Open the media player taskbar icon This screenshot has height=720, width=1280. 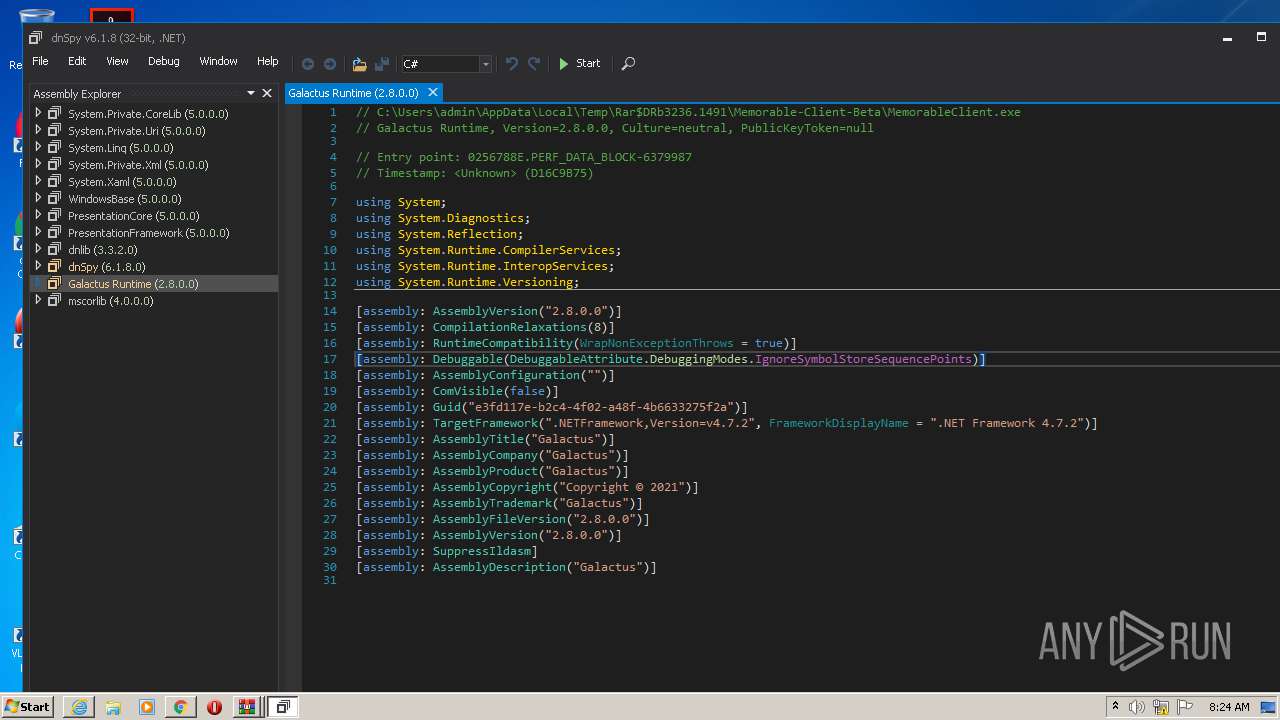147,707
